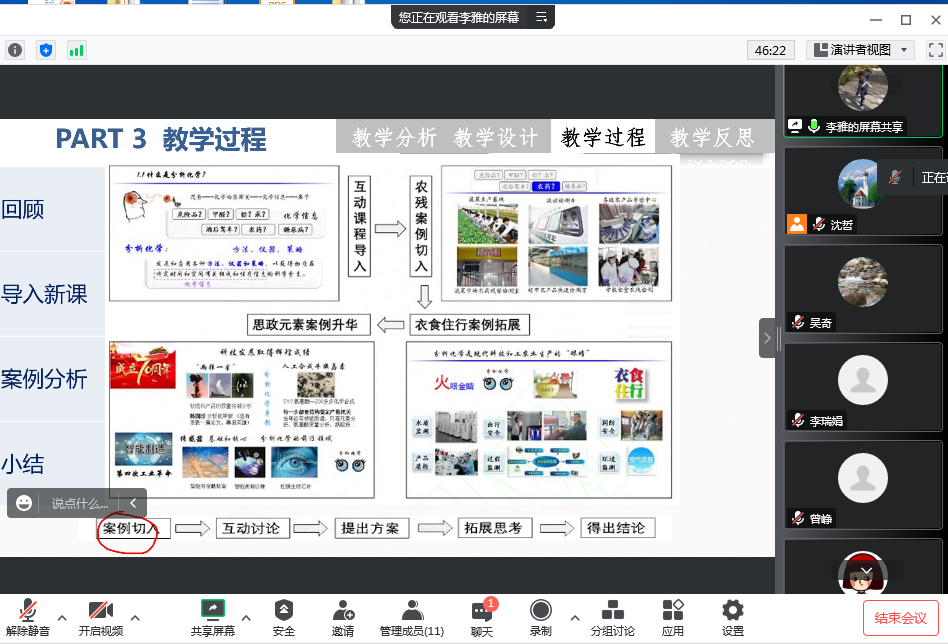Viewport: 948px width, 644px height.
Task: Check the green network signal icon
Action: (x=76, y=50)
